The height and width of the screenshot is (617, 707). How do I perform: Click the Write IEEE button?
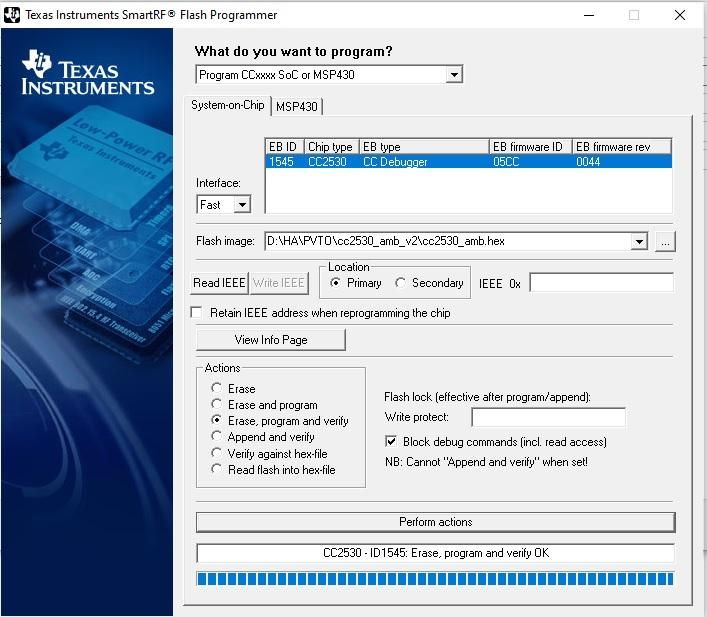279,283
